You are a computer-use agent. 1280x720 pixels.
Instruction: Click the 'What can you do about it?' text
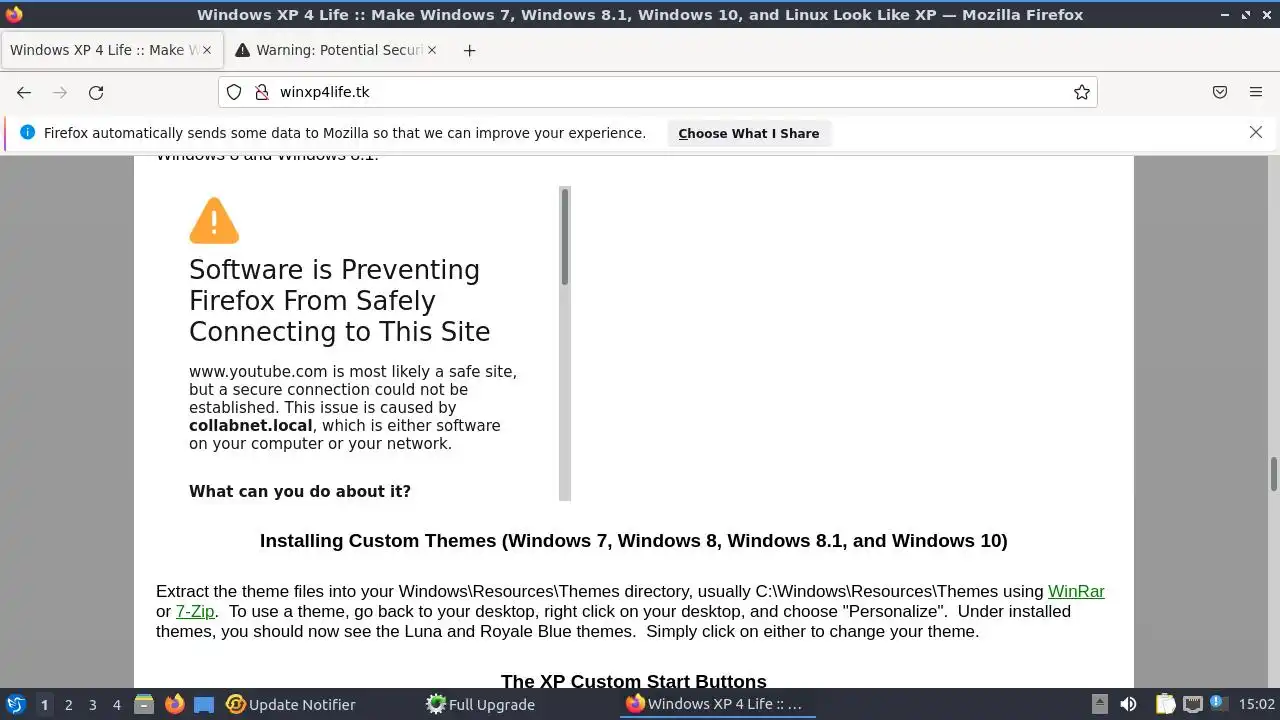[300, 491]
